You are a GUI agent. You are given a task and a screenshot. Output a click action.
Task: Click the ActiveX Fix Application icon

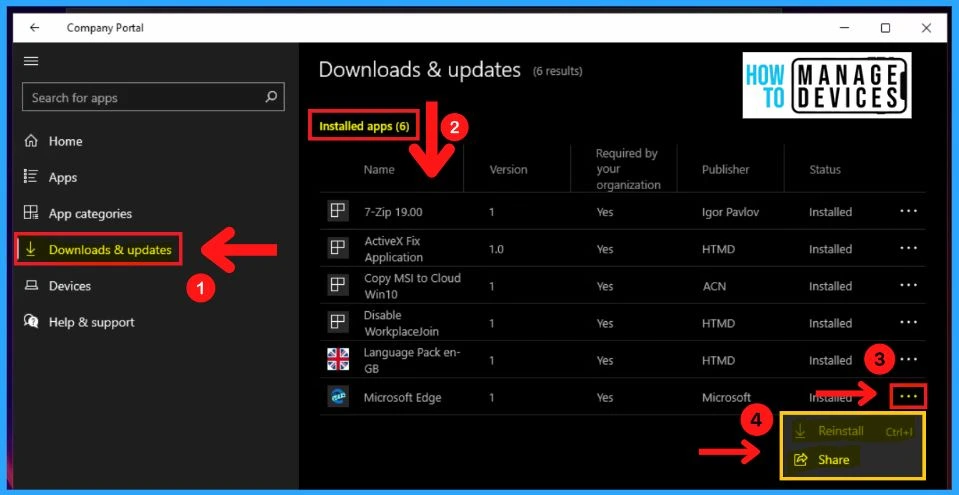click(338, 248)
